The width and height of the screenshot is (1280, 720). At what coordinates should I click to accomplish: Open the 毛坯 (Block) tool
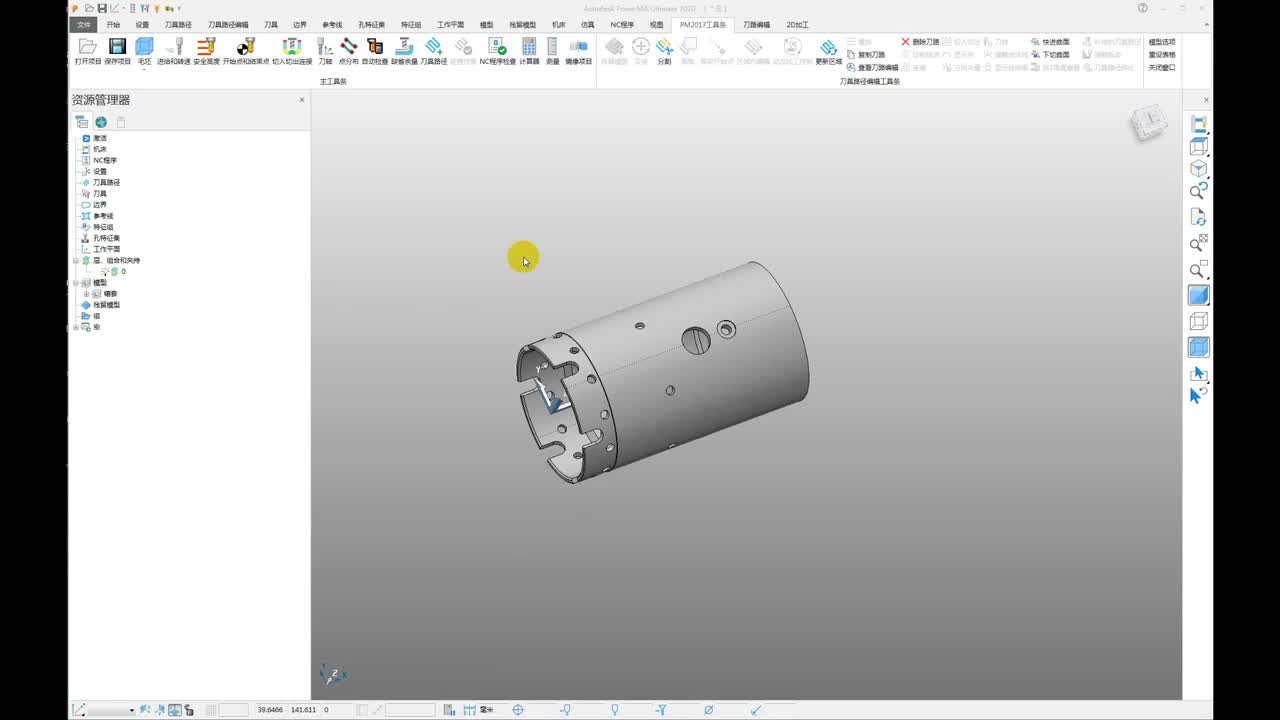[x=144, y=48]
